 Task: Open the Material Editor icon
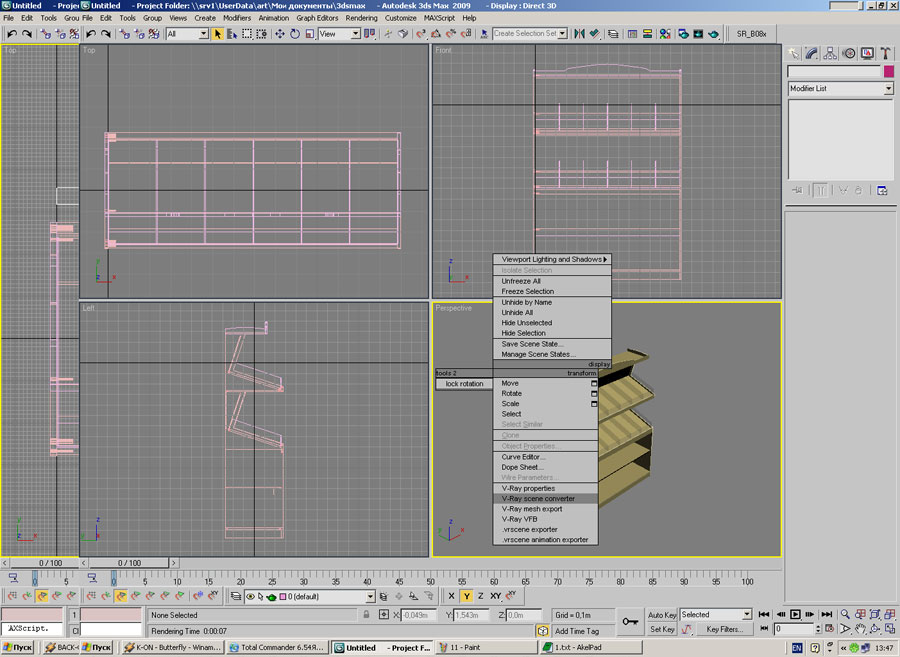[x=665, y=34]
